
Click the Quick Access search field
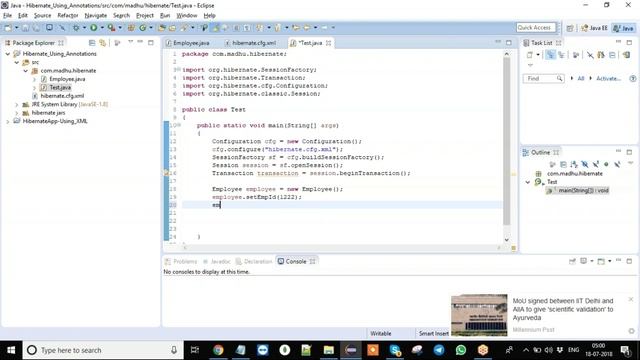(x=536, y=28)
